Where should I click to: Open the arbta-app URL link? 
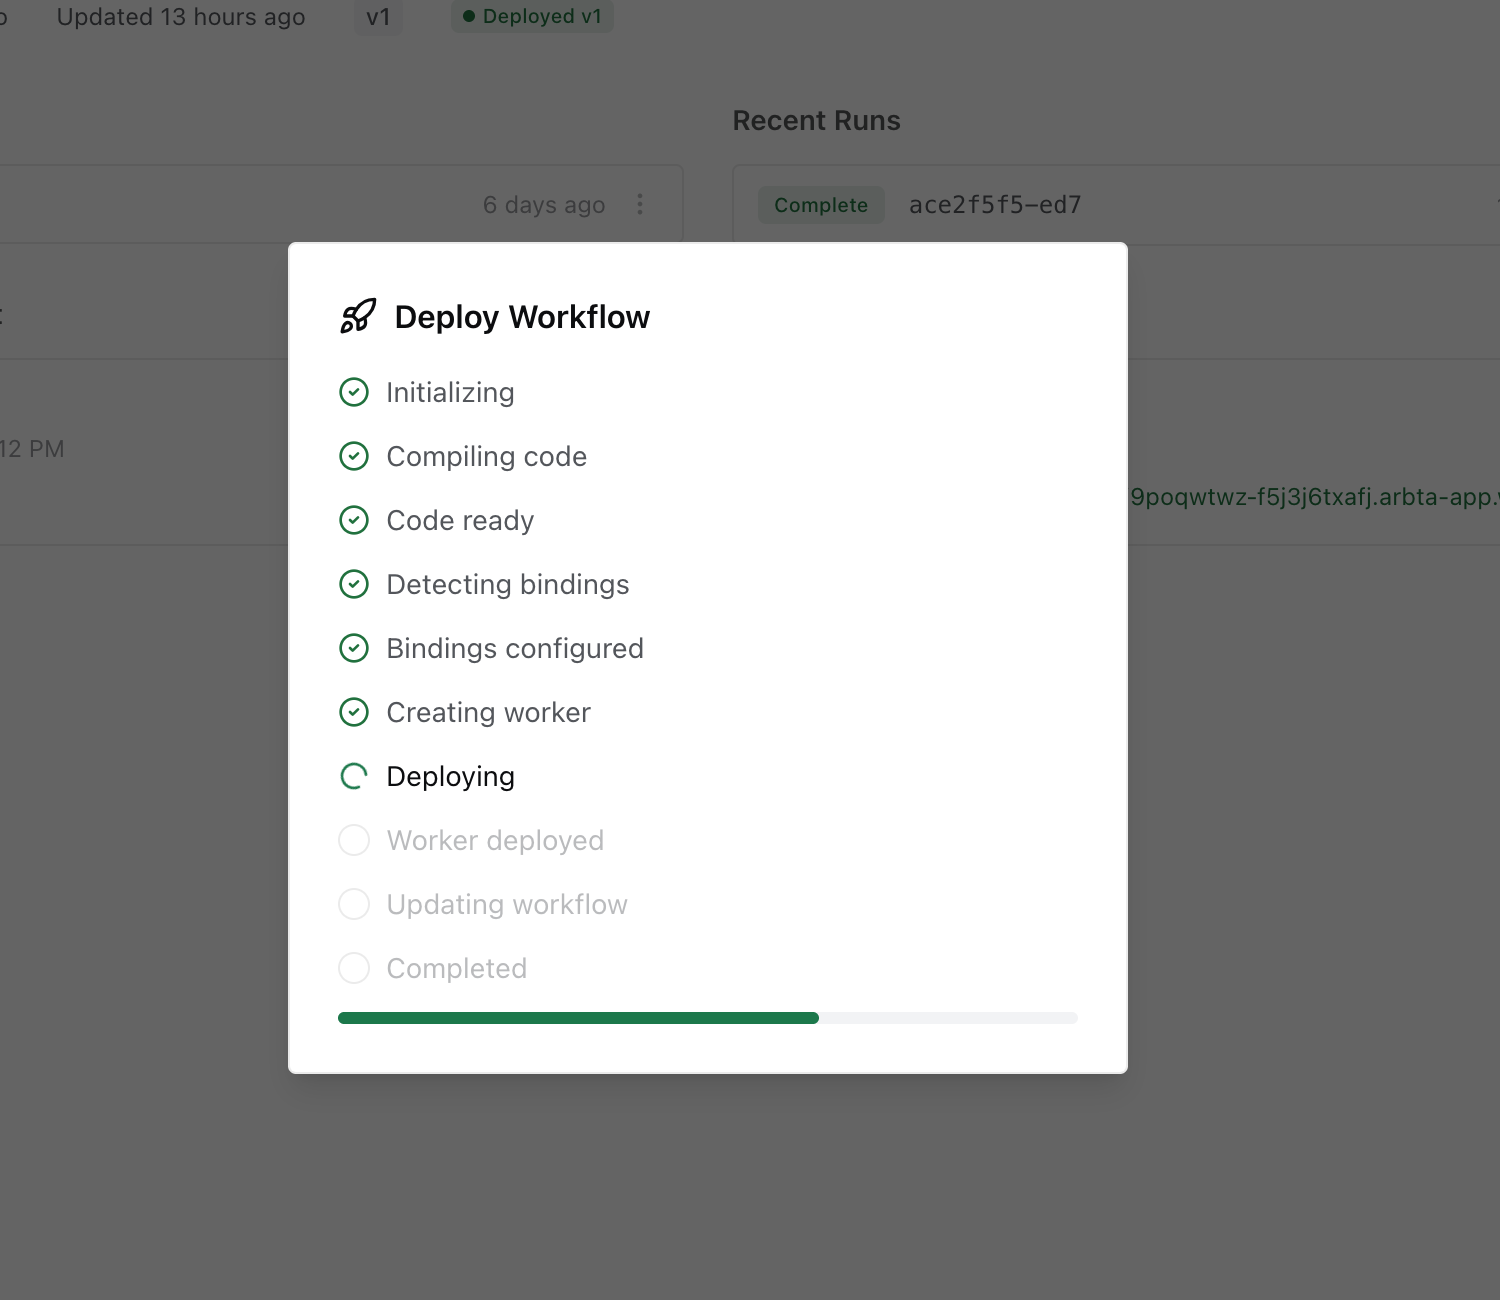1314,497
